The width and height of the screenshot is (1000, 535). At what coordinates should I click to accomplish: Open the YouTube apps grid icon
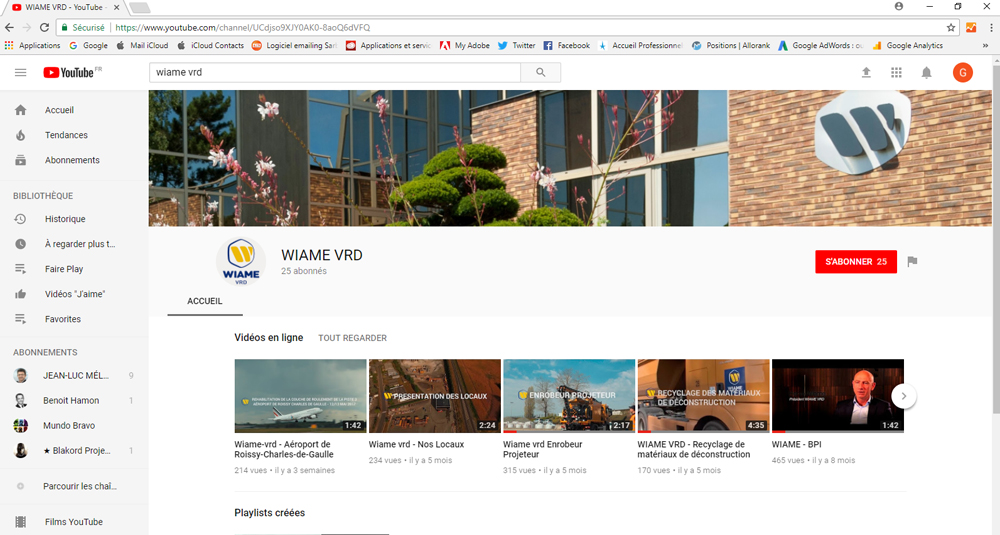[896, 73]
